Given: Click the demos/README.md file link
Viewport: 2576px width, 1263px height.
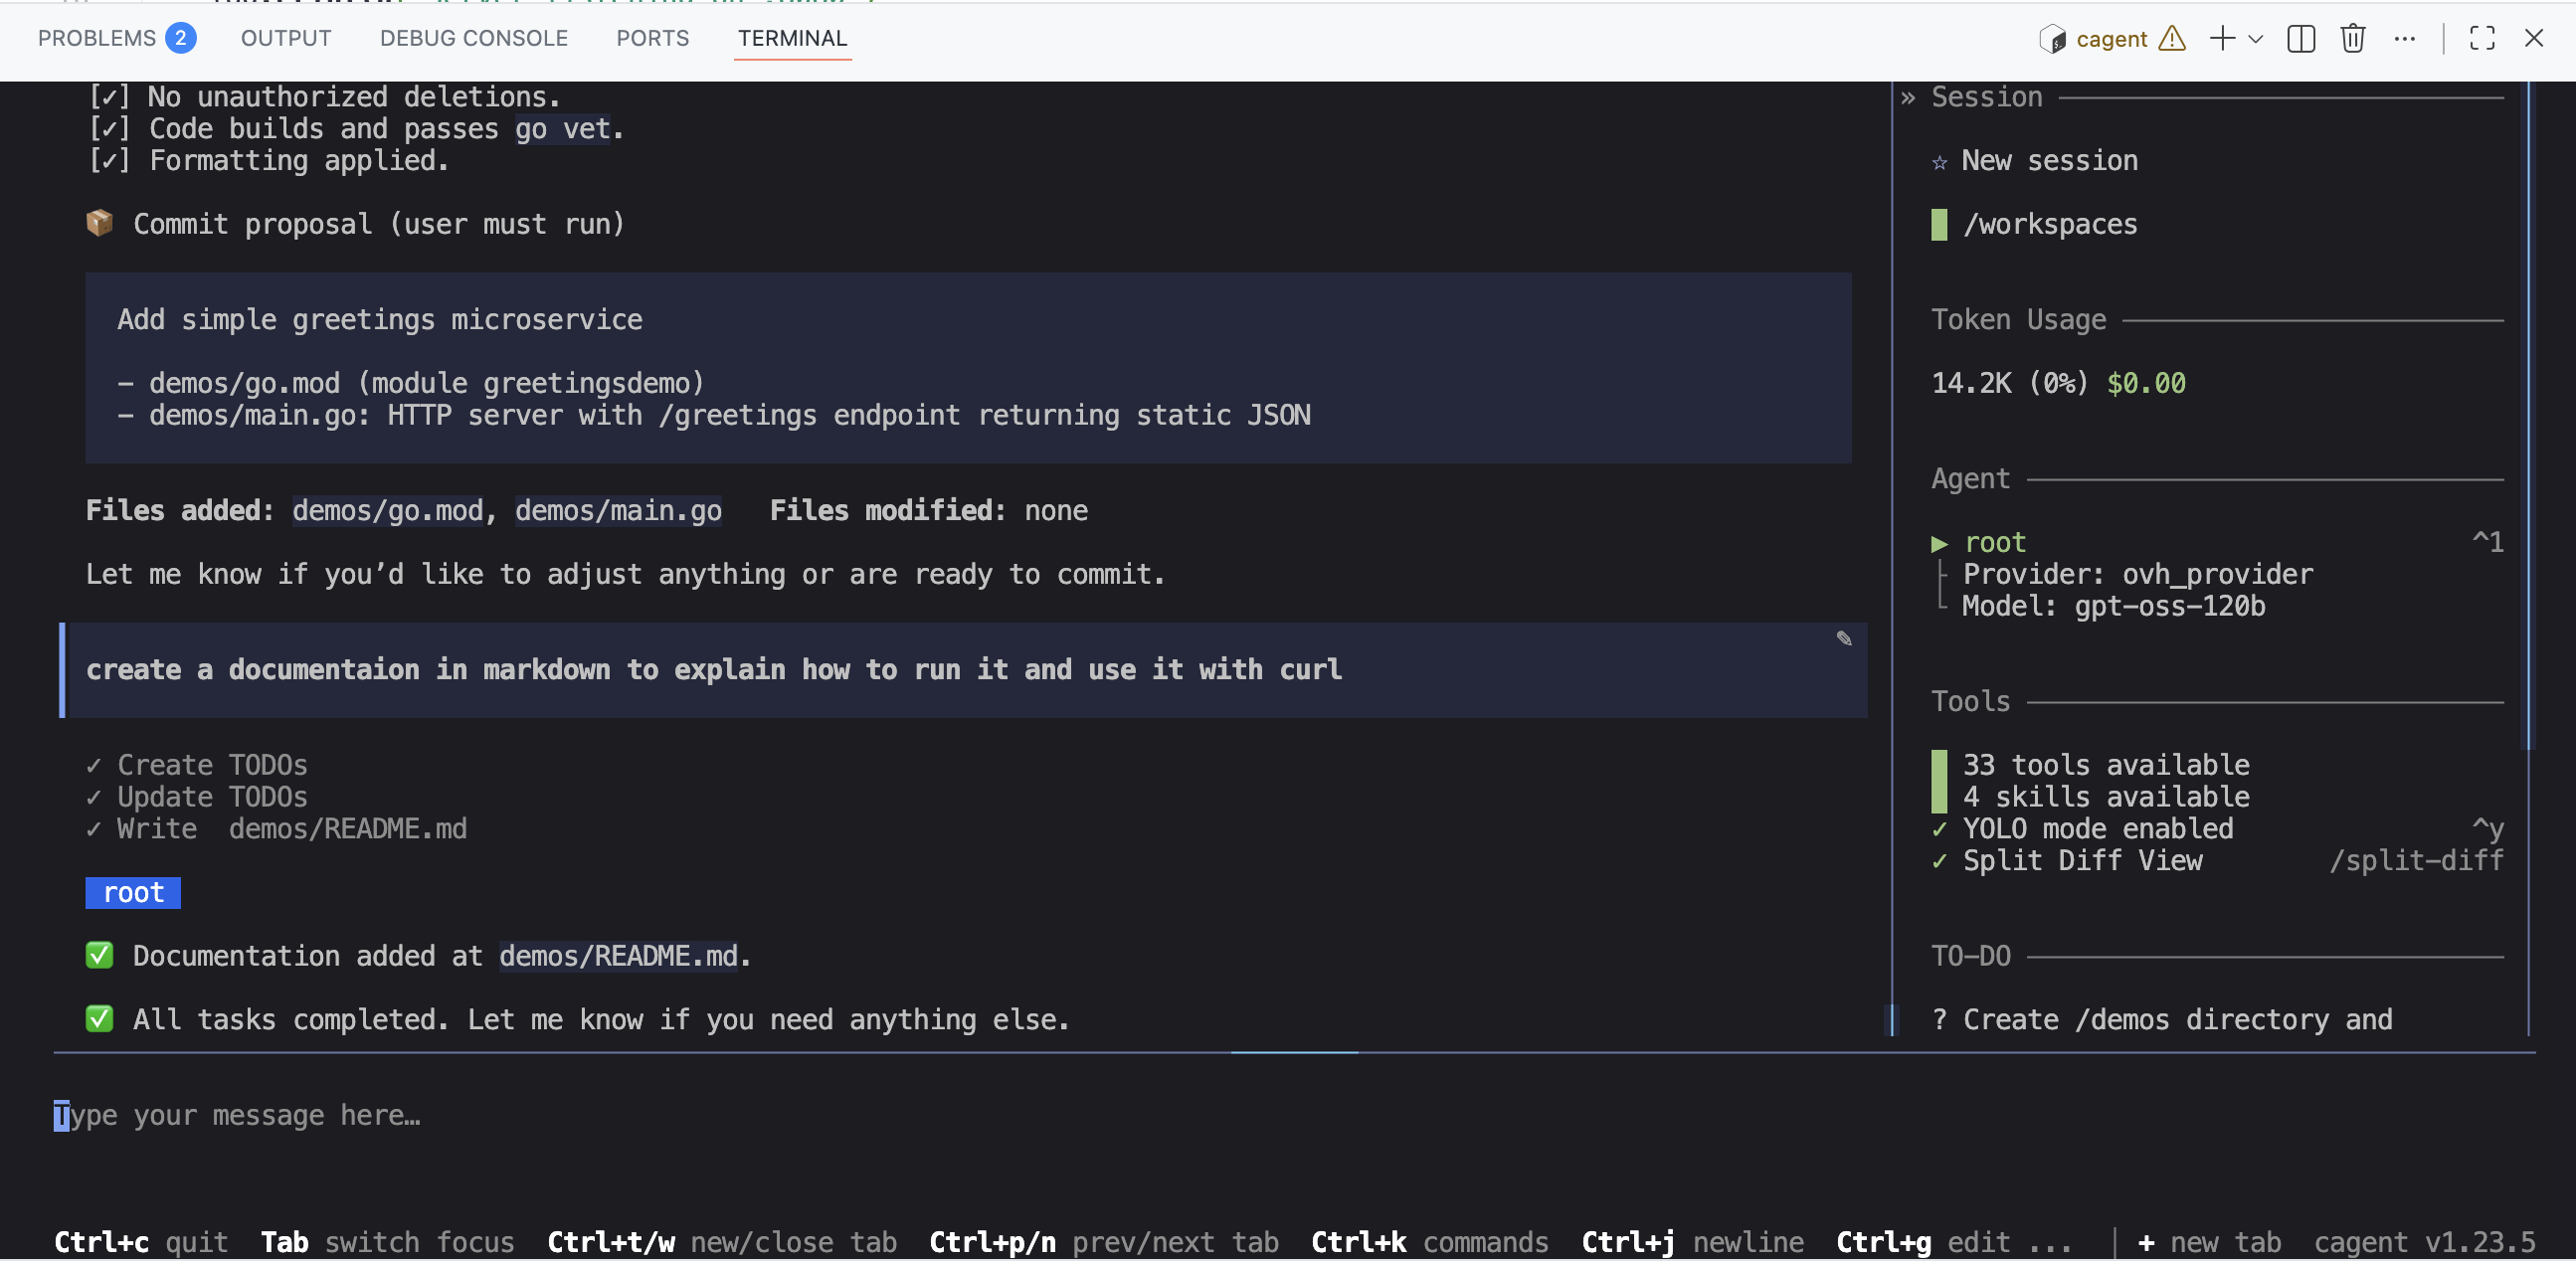Looking at the screenshot, I should [x=618, y=956].
